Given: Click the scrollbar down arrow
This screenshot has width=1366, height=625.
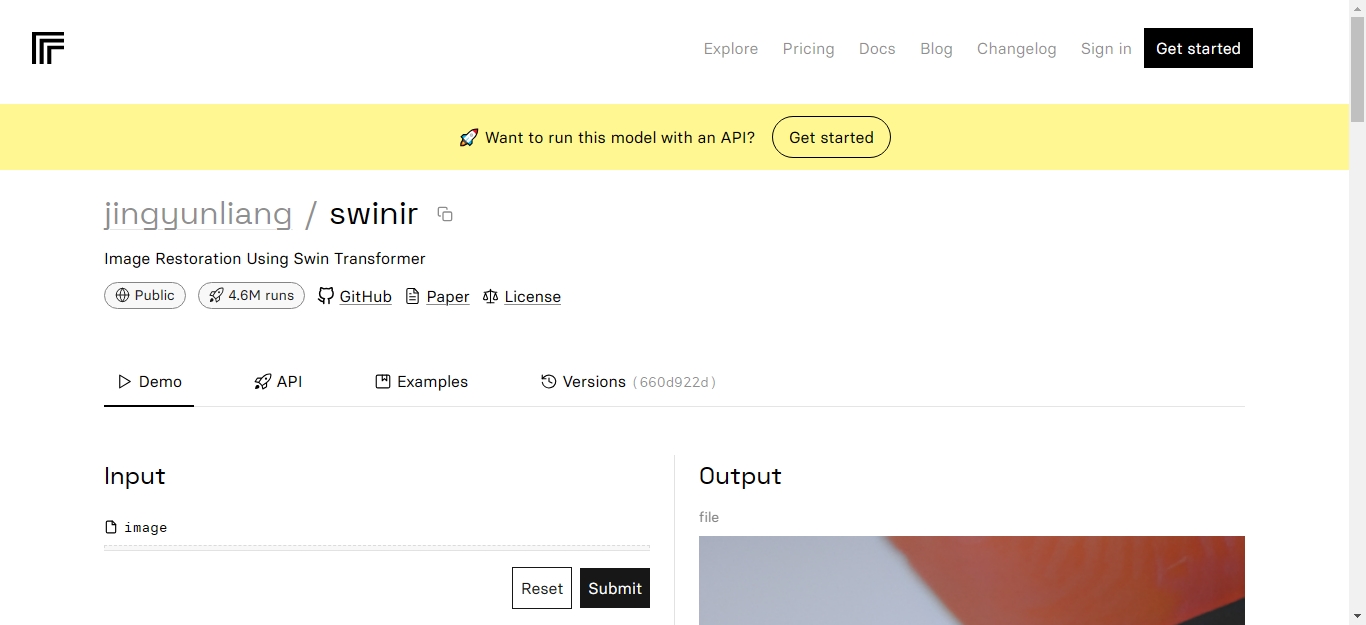Looking at the screenshot, I should (1357, 615).
